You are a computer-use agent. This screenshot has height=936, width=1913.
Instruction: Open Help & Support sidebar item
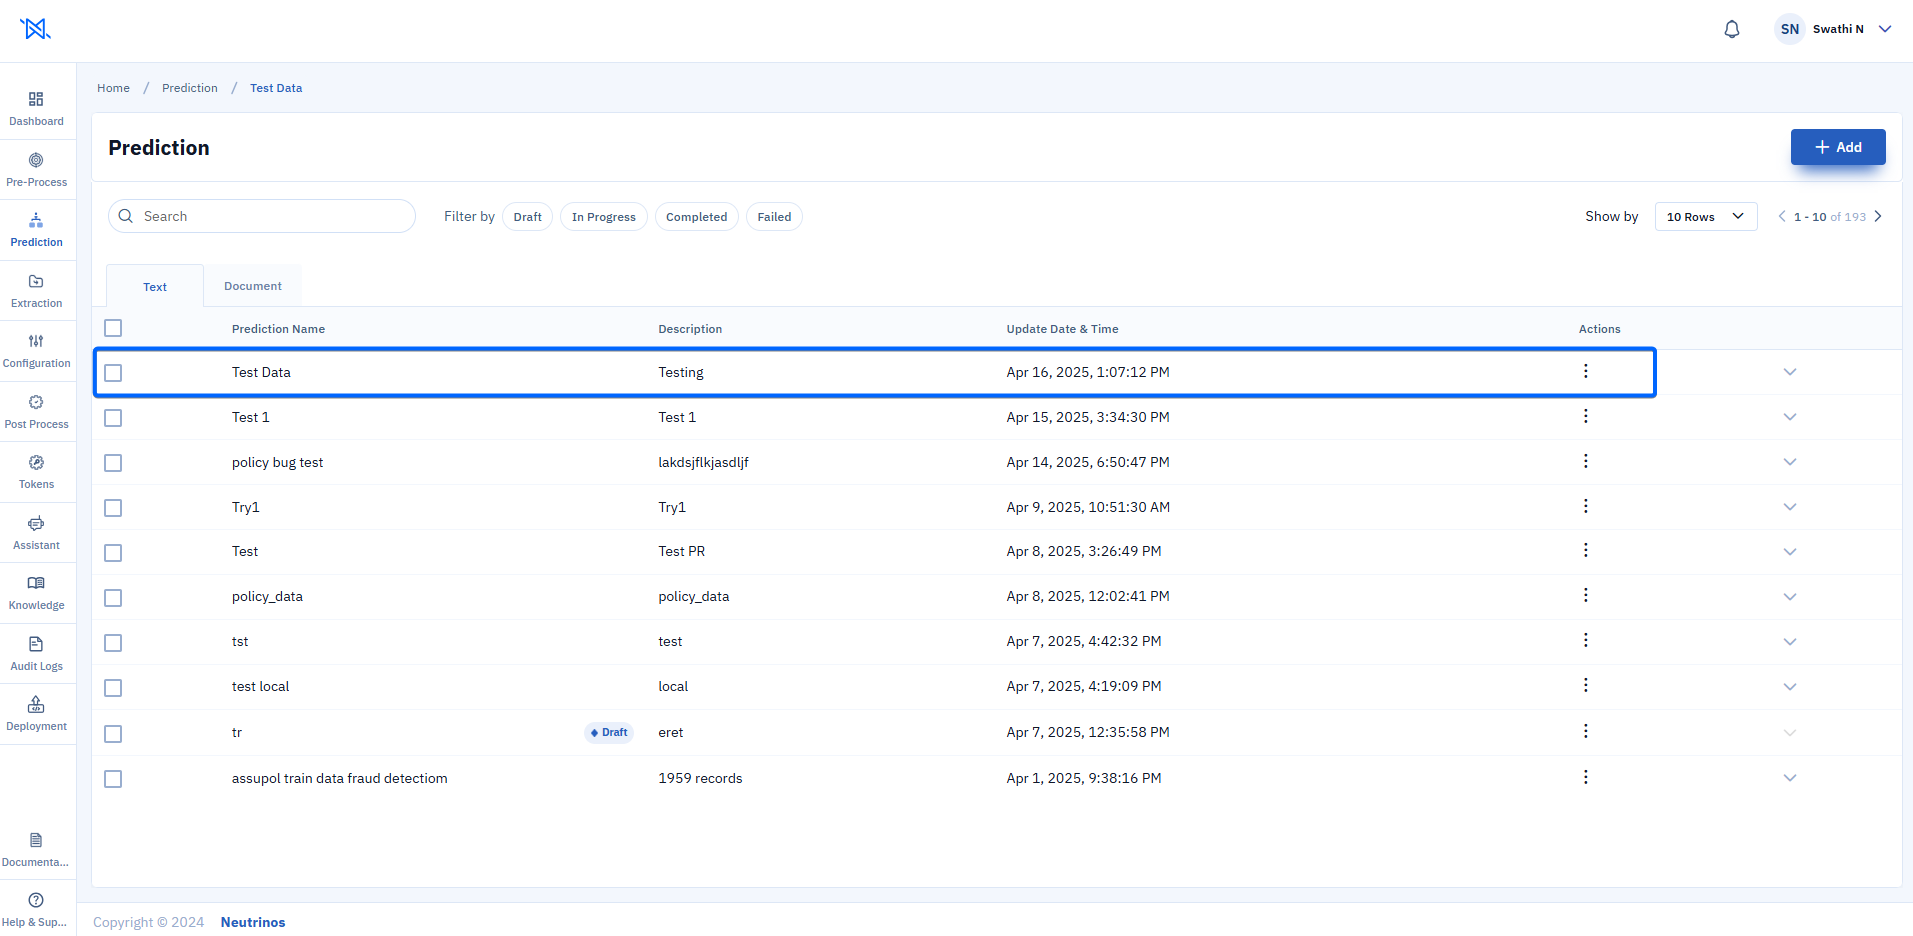point(36,910)
